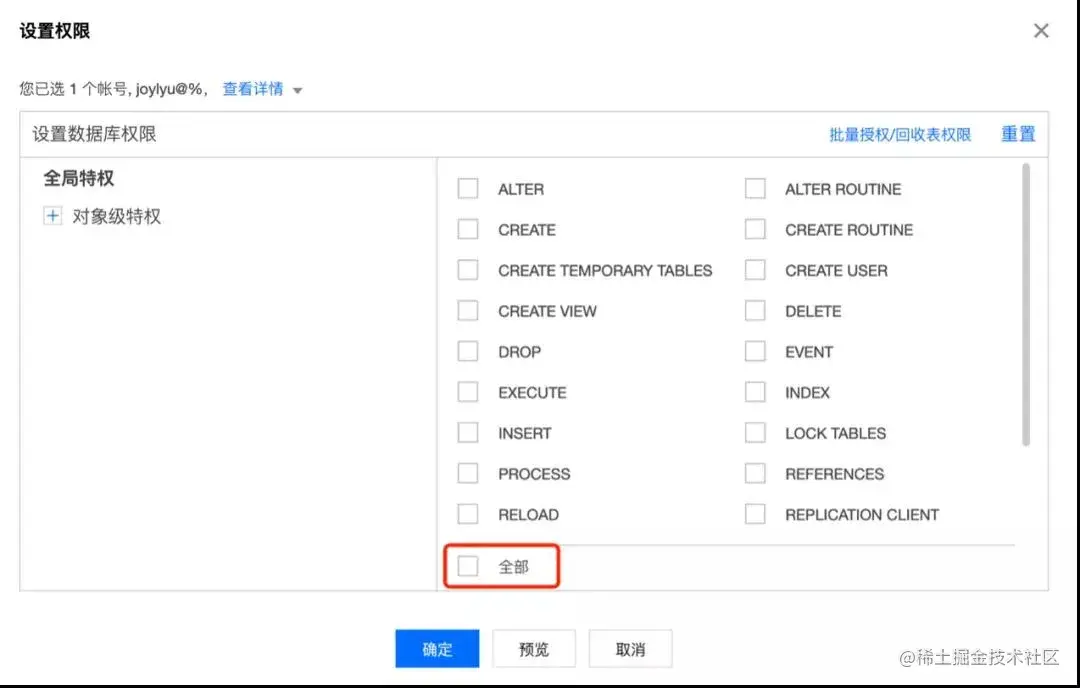Open the 查看详情 dropdown arrow

point(297,90)
